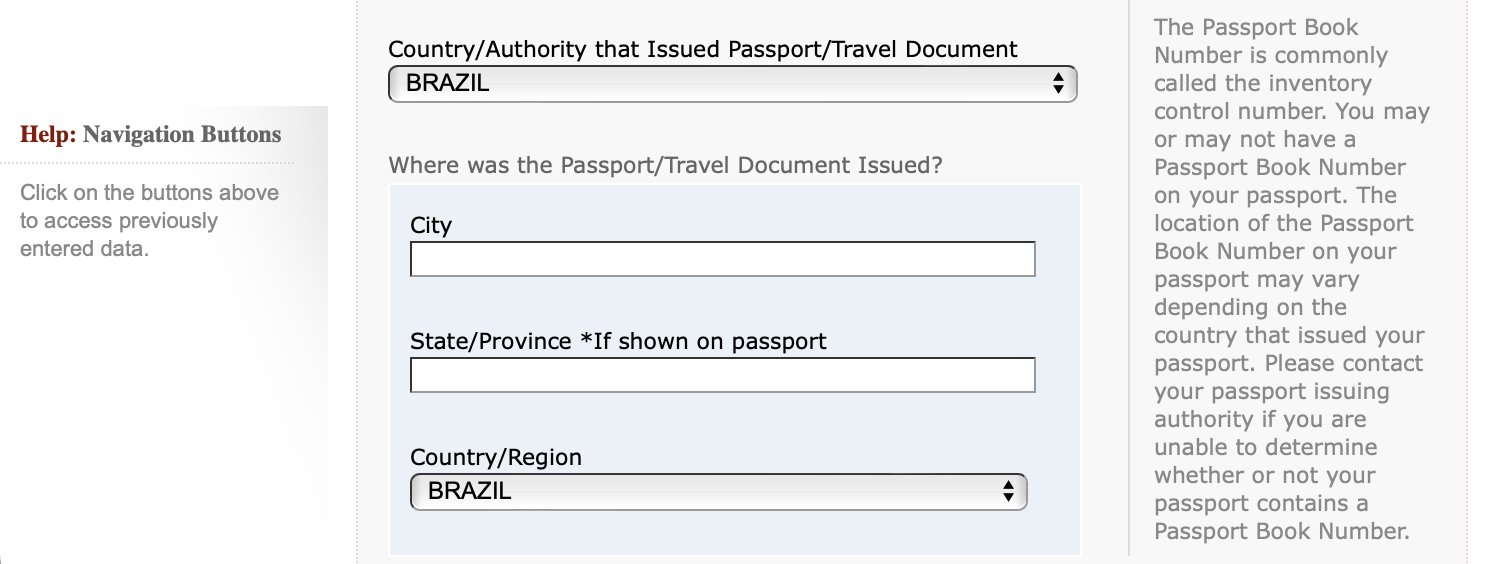The image size is (1496, 564).
Task: Select the BRAZIL value in Country/Region dropdown
Action: click(x=469, y=491)
